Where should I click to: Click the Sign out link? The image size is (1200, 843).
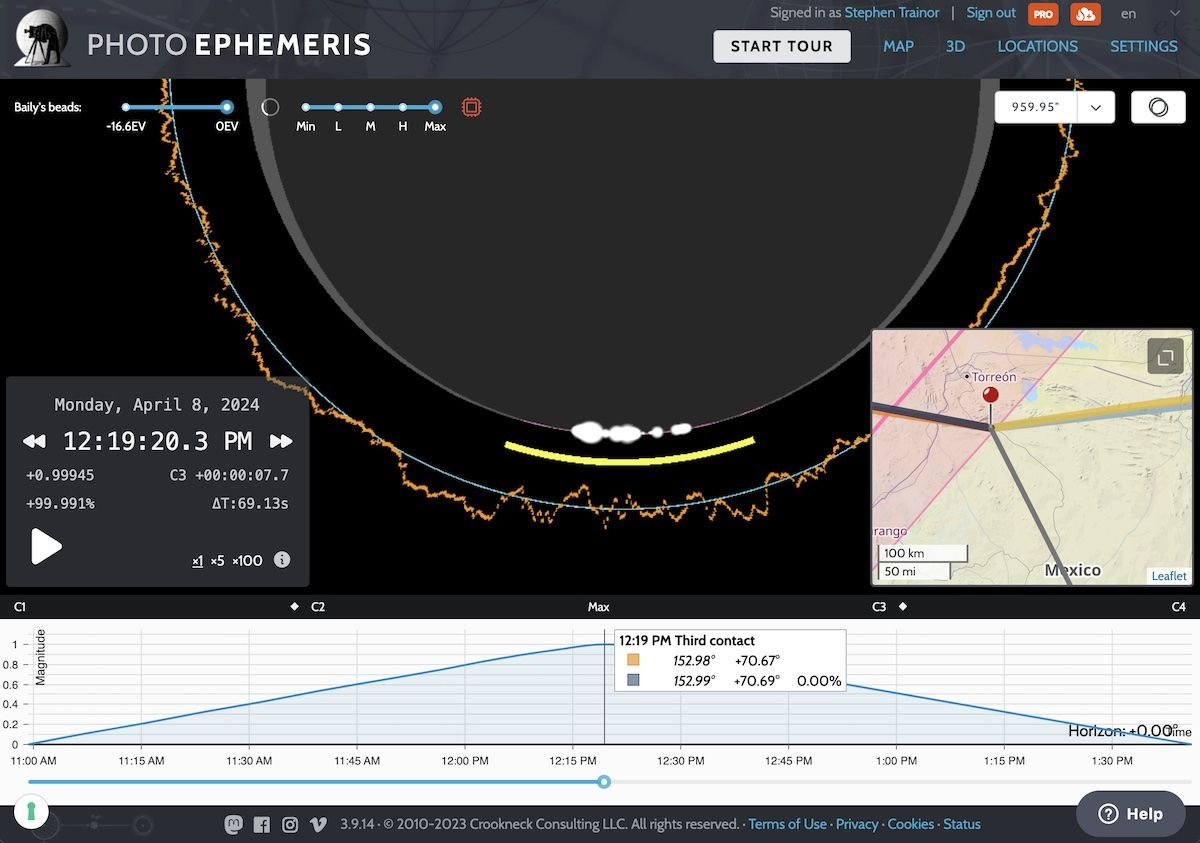(x=991, y=13)
